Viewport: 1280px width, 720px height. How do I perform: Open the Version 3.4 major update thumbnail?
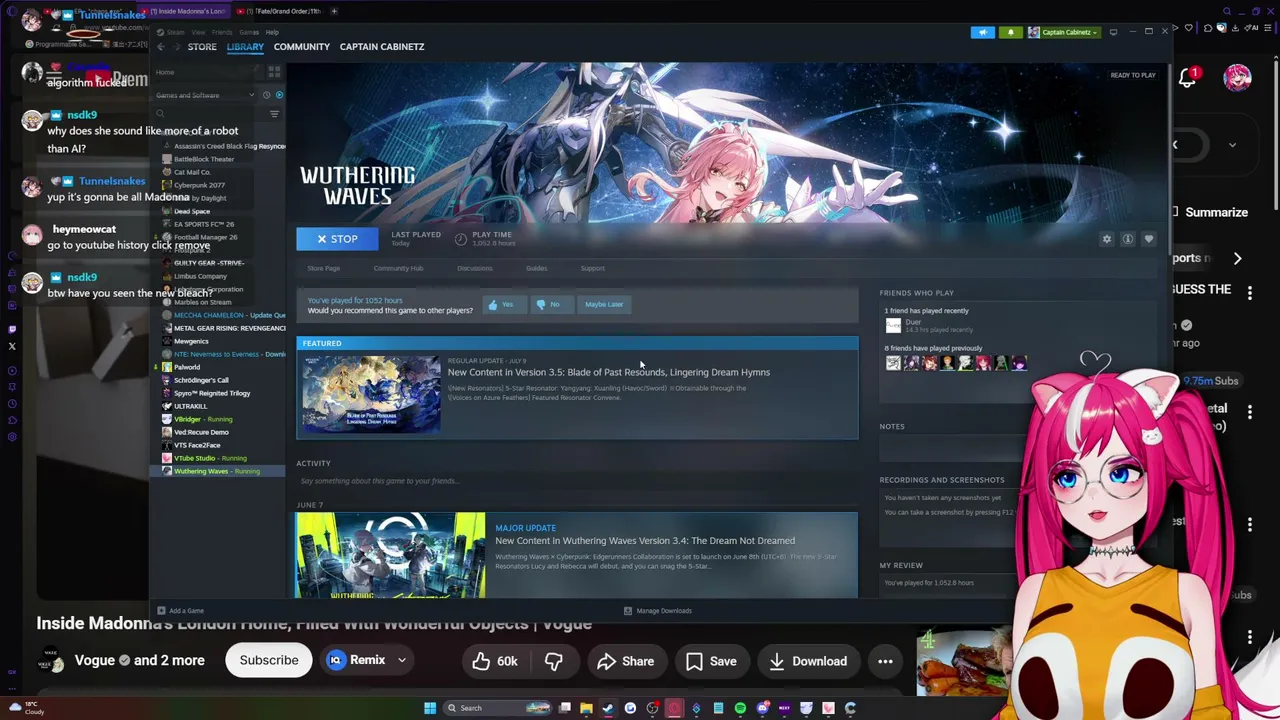[x=390, y=556]
